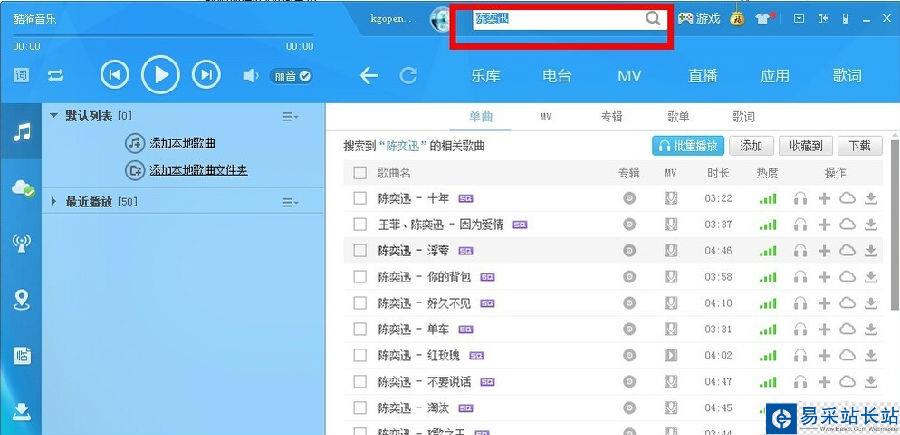Listen to 十年 via headphone icon
Image resolution: width=900 pixels, height=435 pixels.
pos(800,199)
